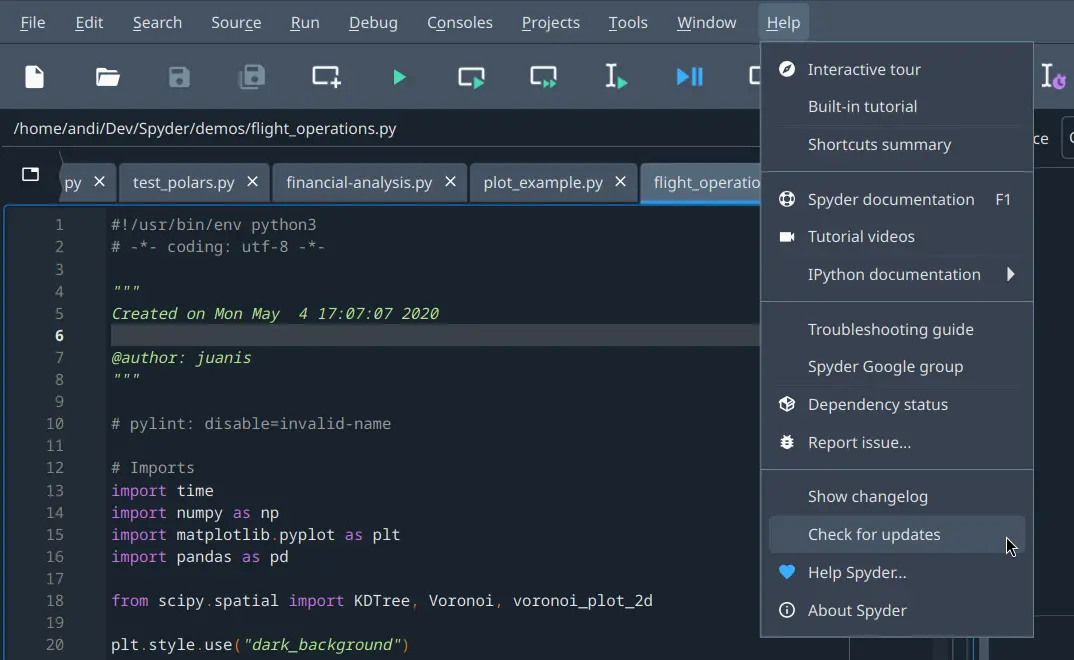Viewport: 1074px width, 660px height.
Task: Choose Built-in tutorial from Help menu
Action: (897, 107)
